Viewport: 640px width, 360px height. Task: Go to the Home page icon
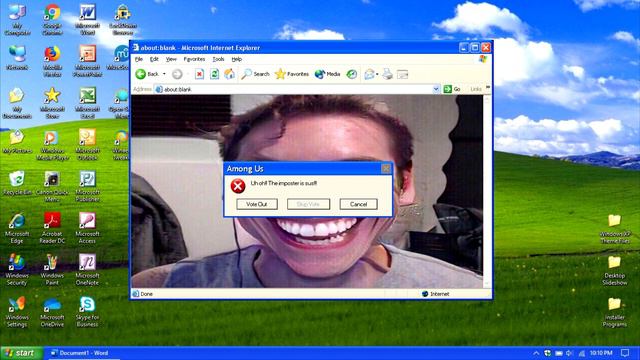coord(229,74)
